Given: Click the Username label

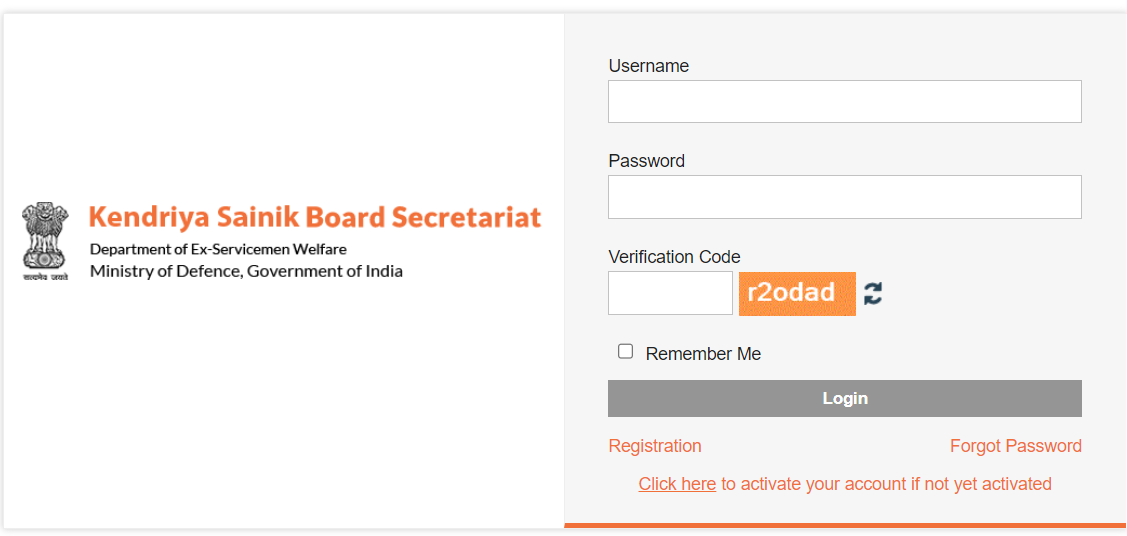Looking at the screenshot, I should (x=648, y=66).
